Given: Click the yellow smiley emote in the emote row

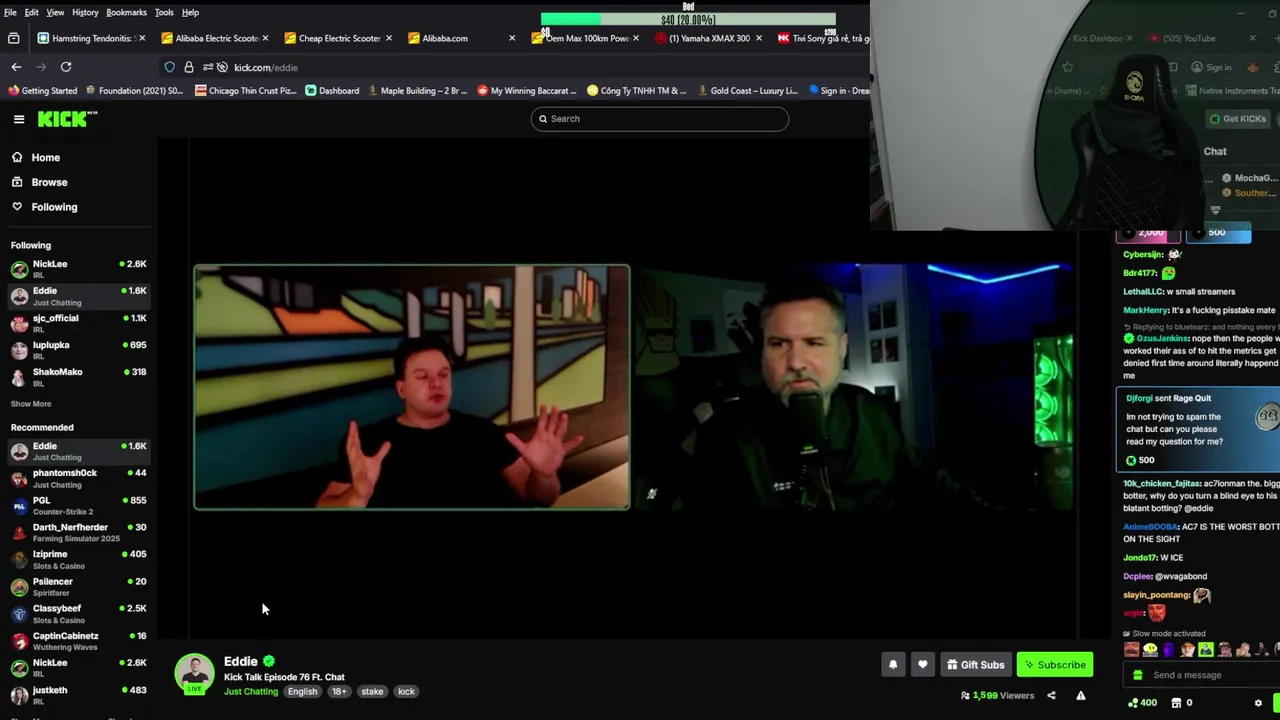Looking at the screenshot, I should (x=1150, y=650).
